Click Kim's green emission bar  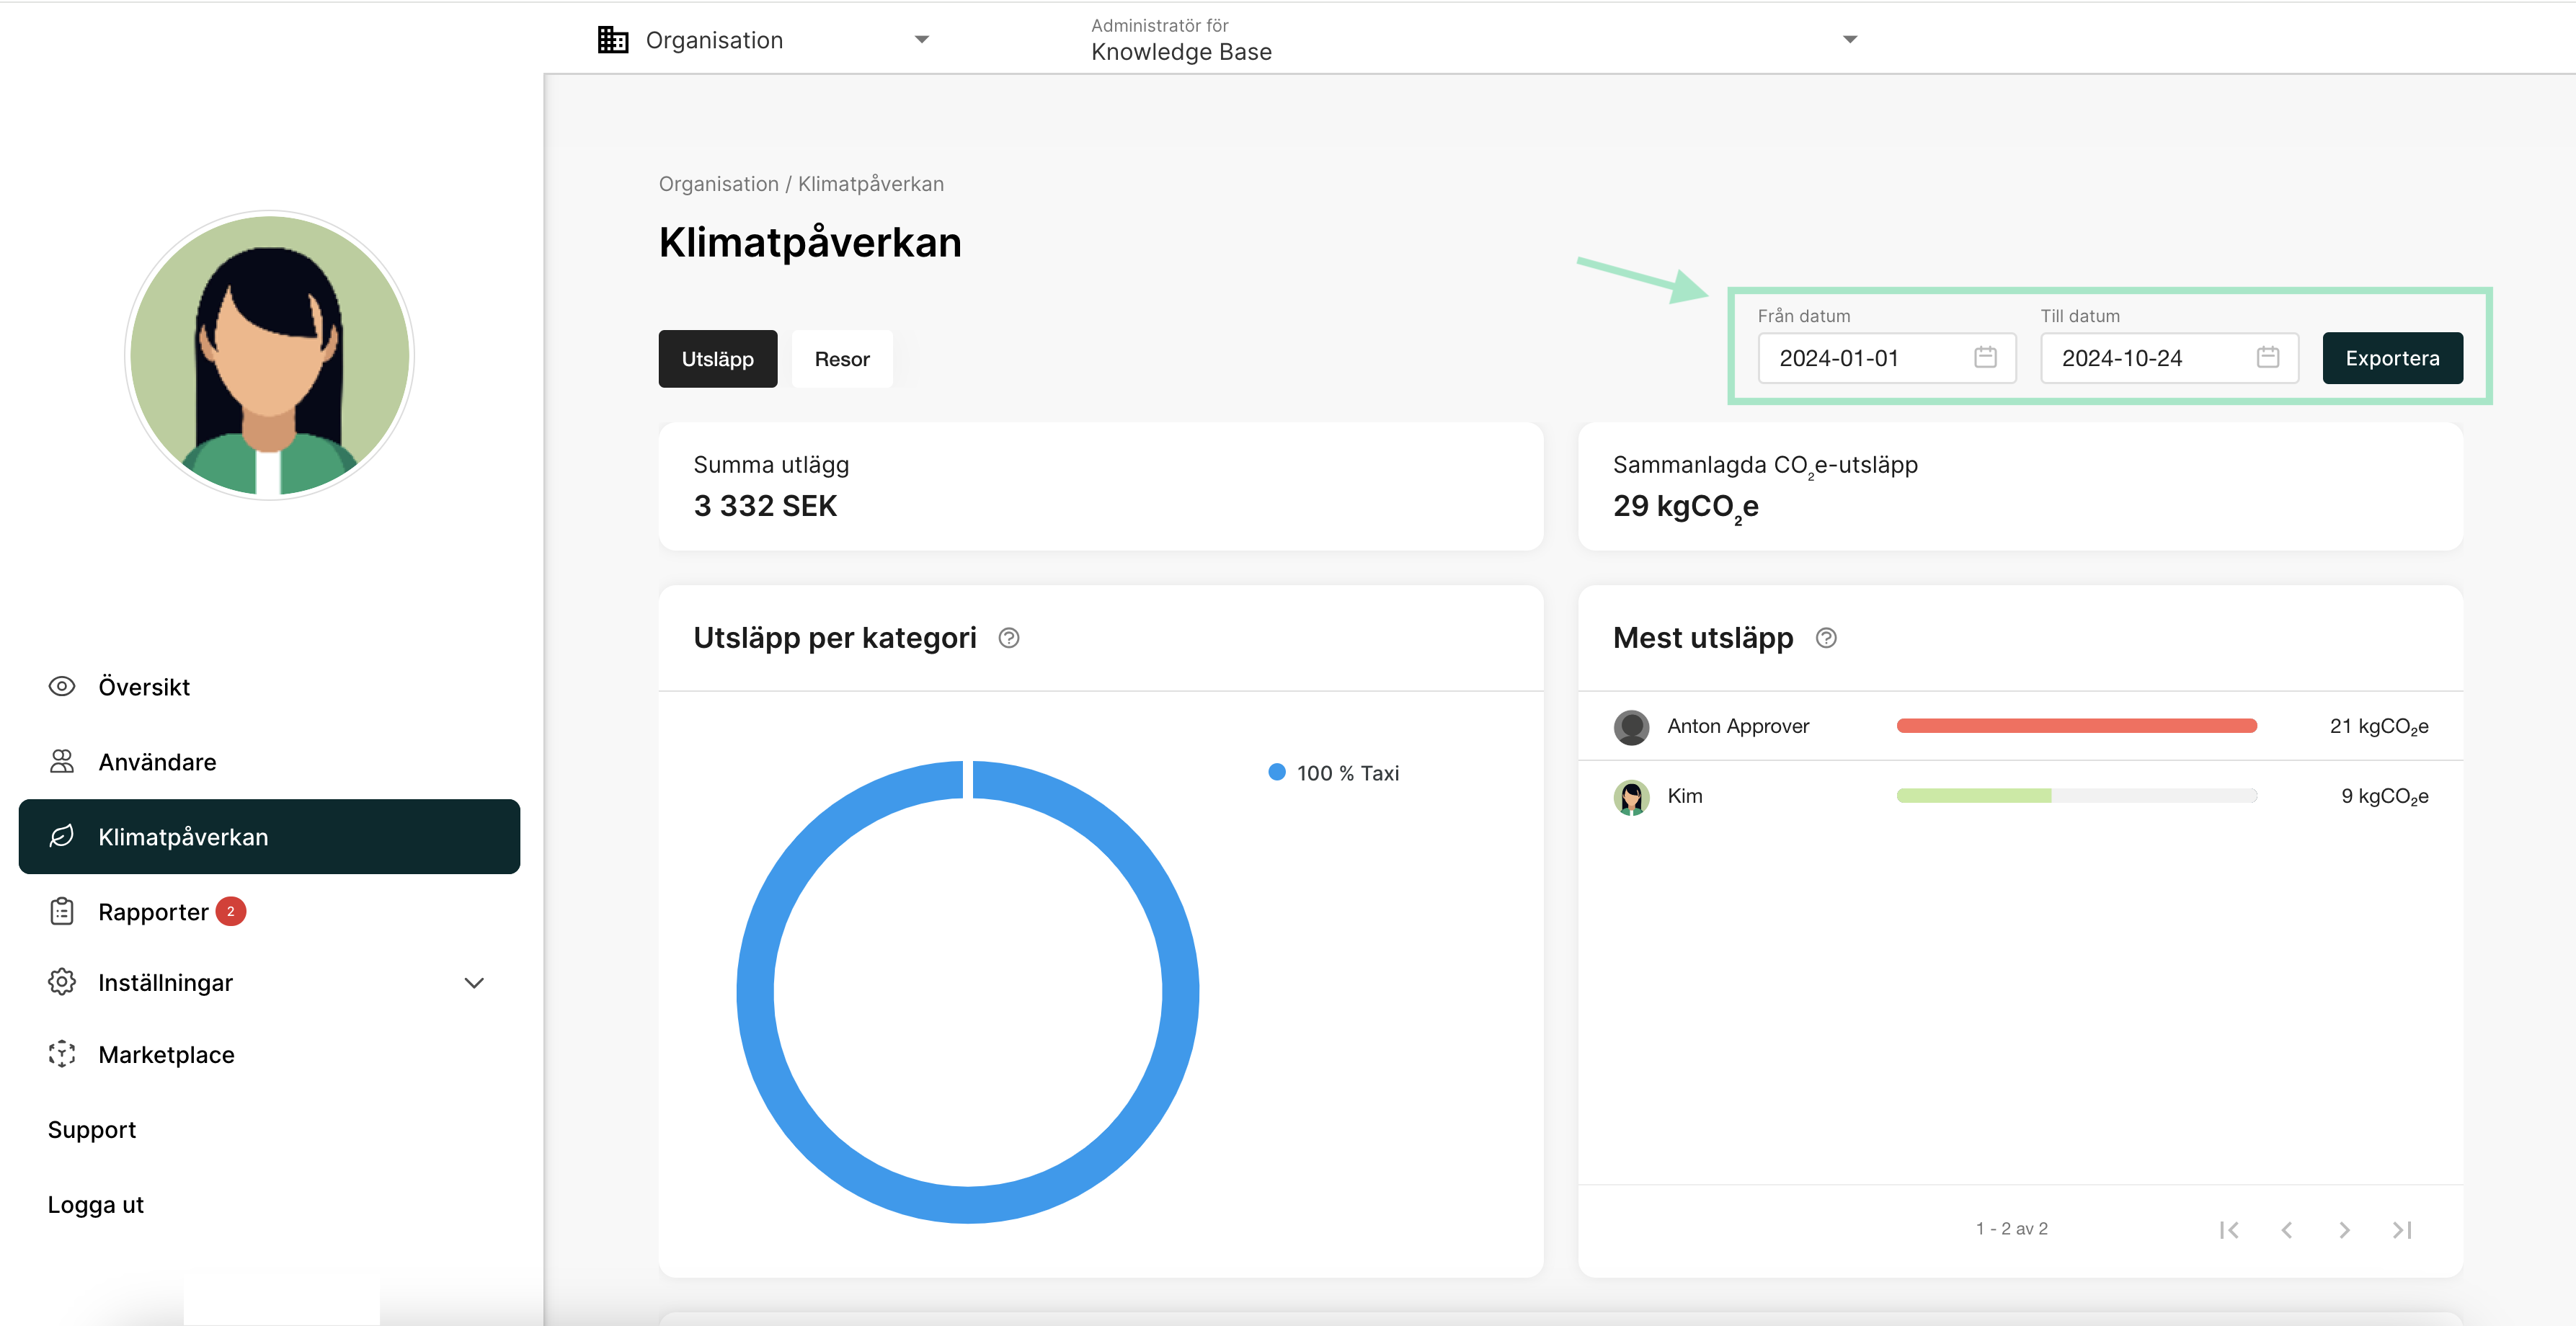tap(1973, 796)
